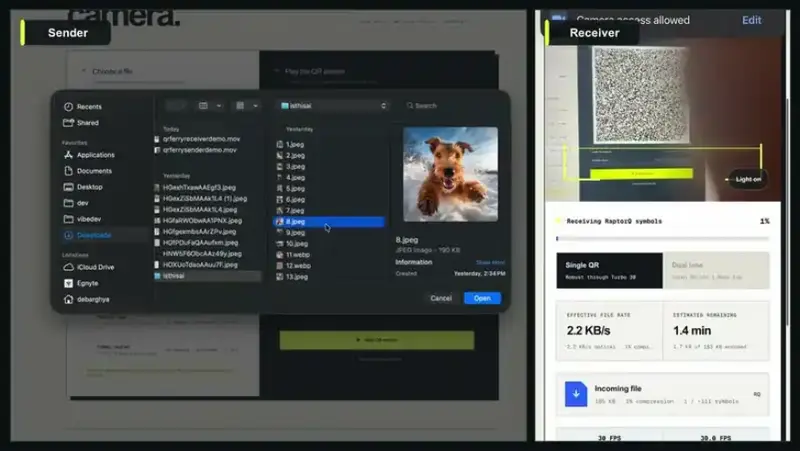Click the magnifier icon in Search field
Viewport: 800px width, 451px height.
(x=410, y=106)
